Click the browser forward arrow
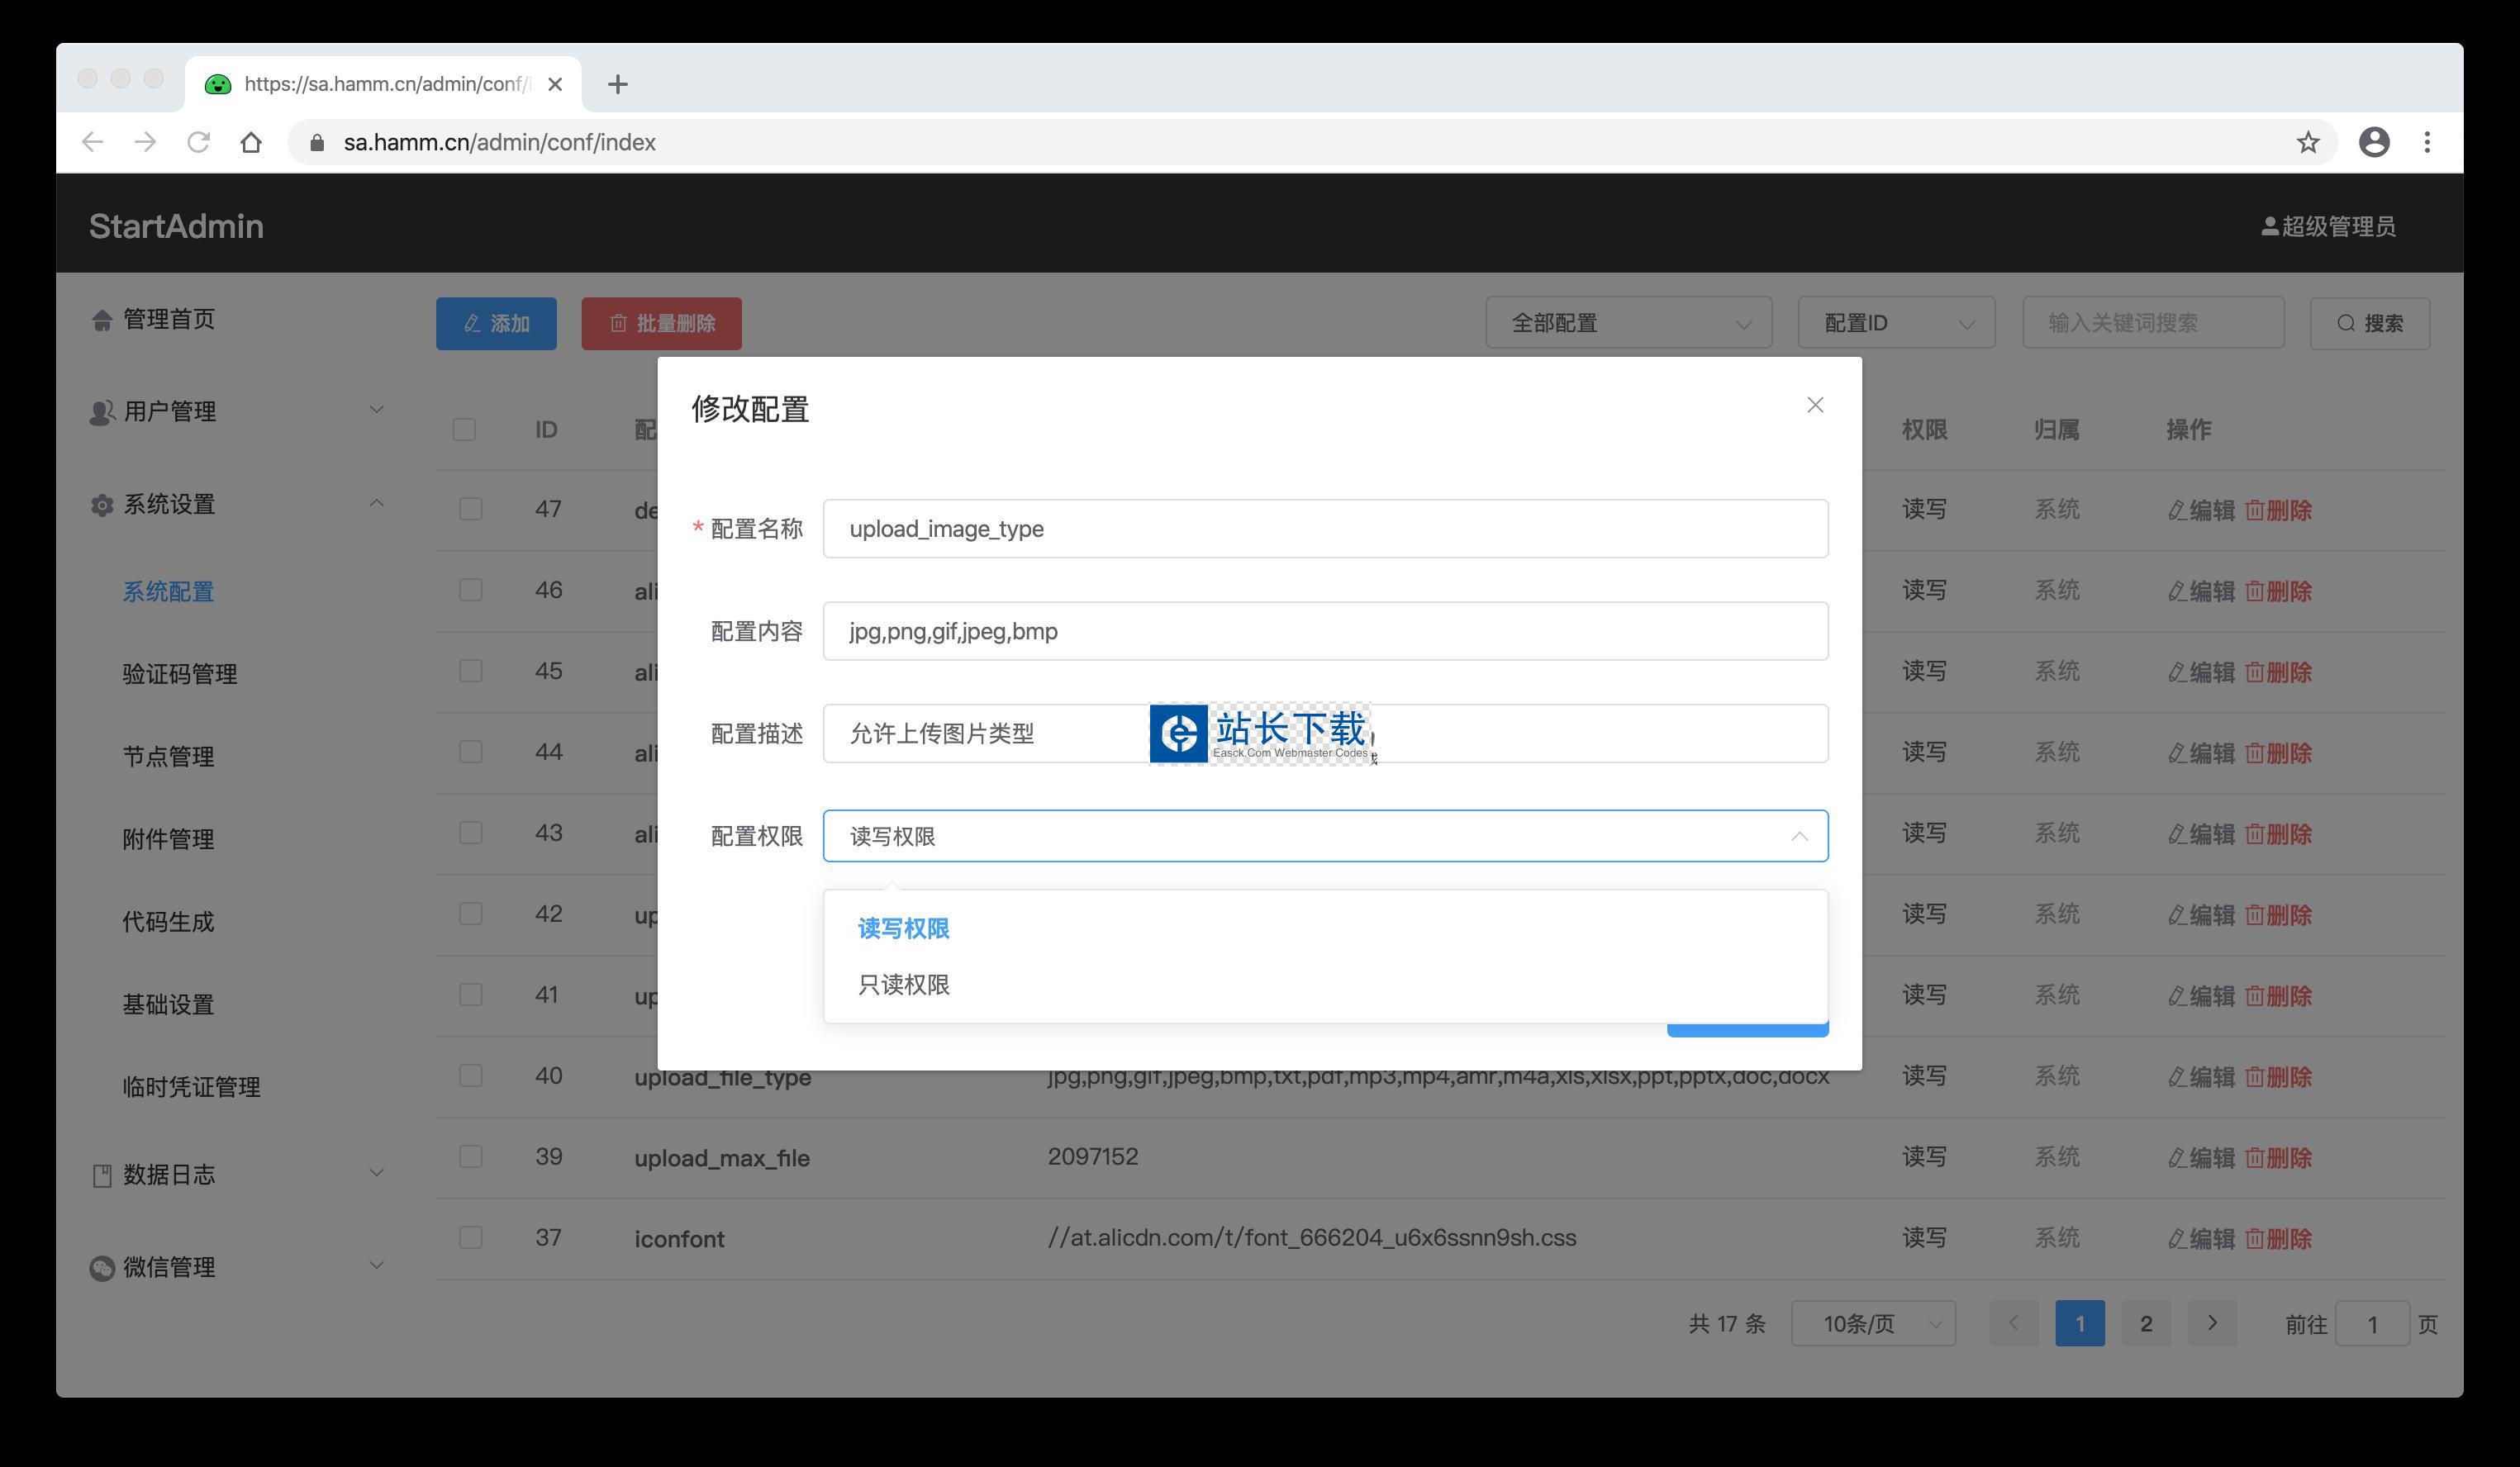The width and height of the screenshot is (2520, 1467). point(145,142)
